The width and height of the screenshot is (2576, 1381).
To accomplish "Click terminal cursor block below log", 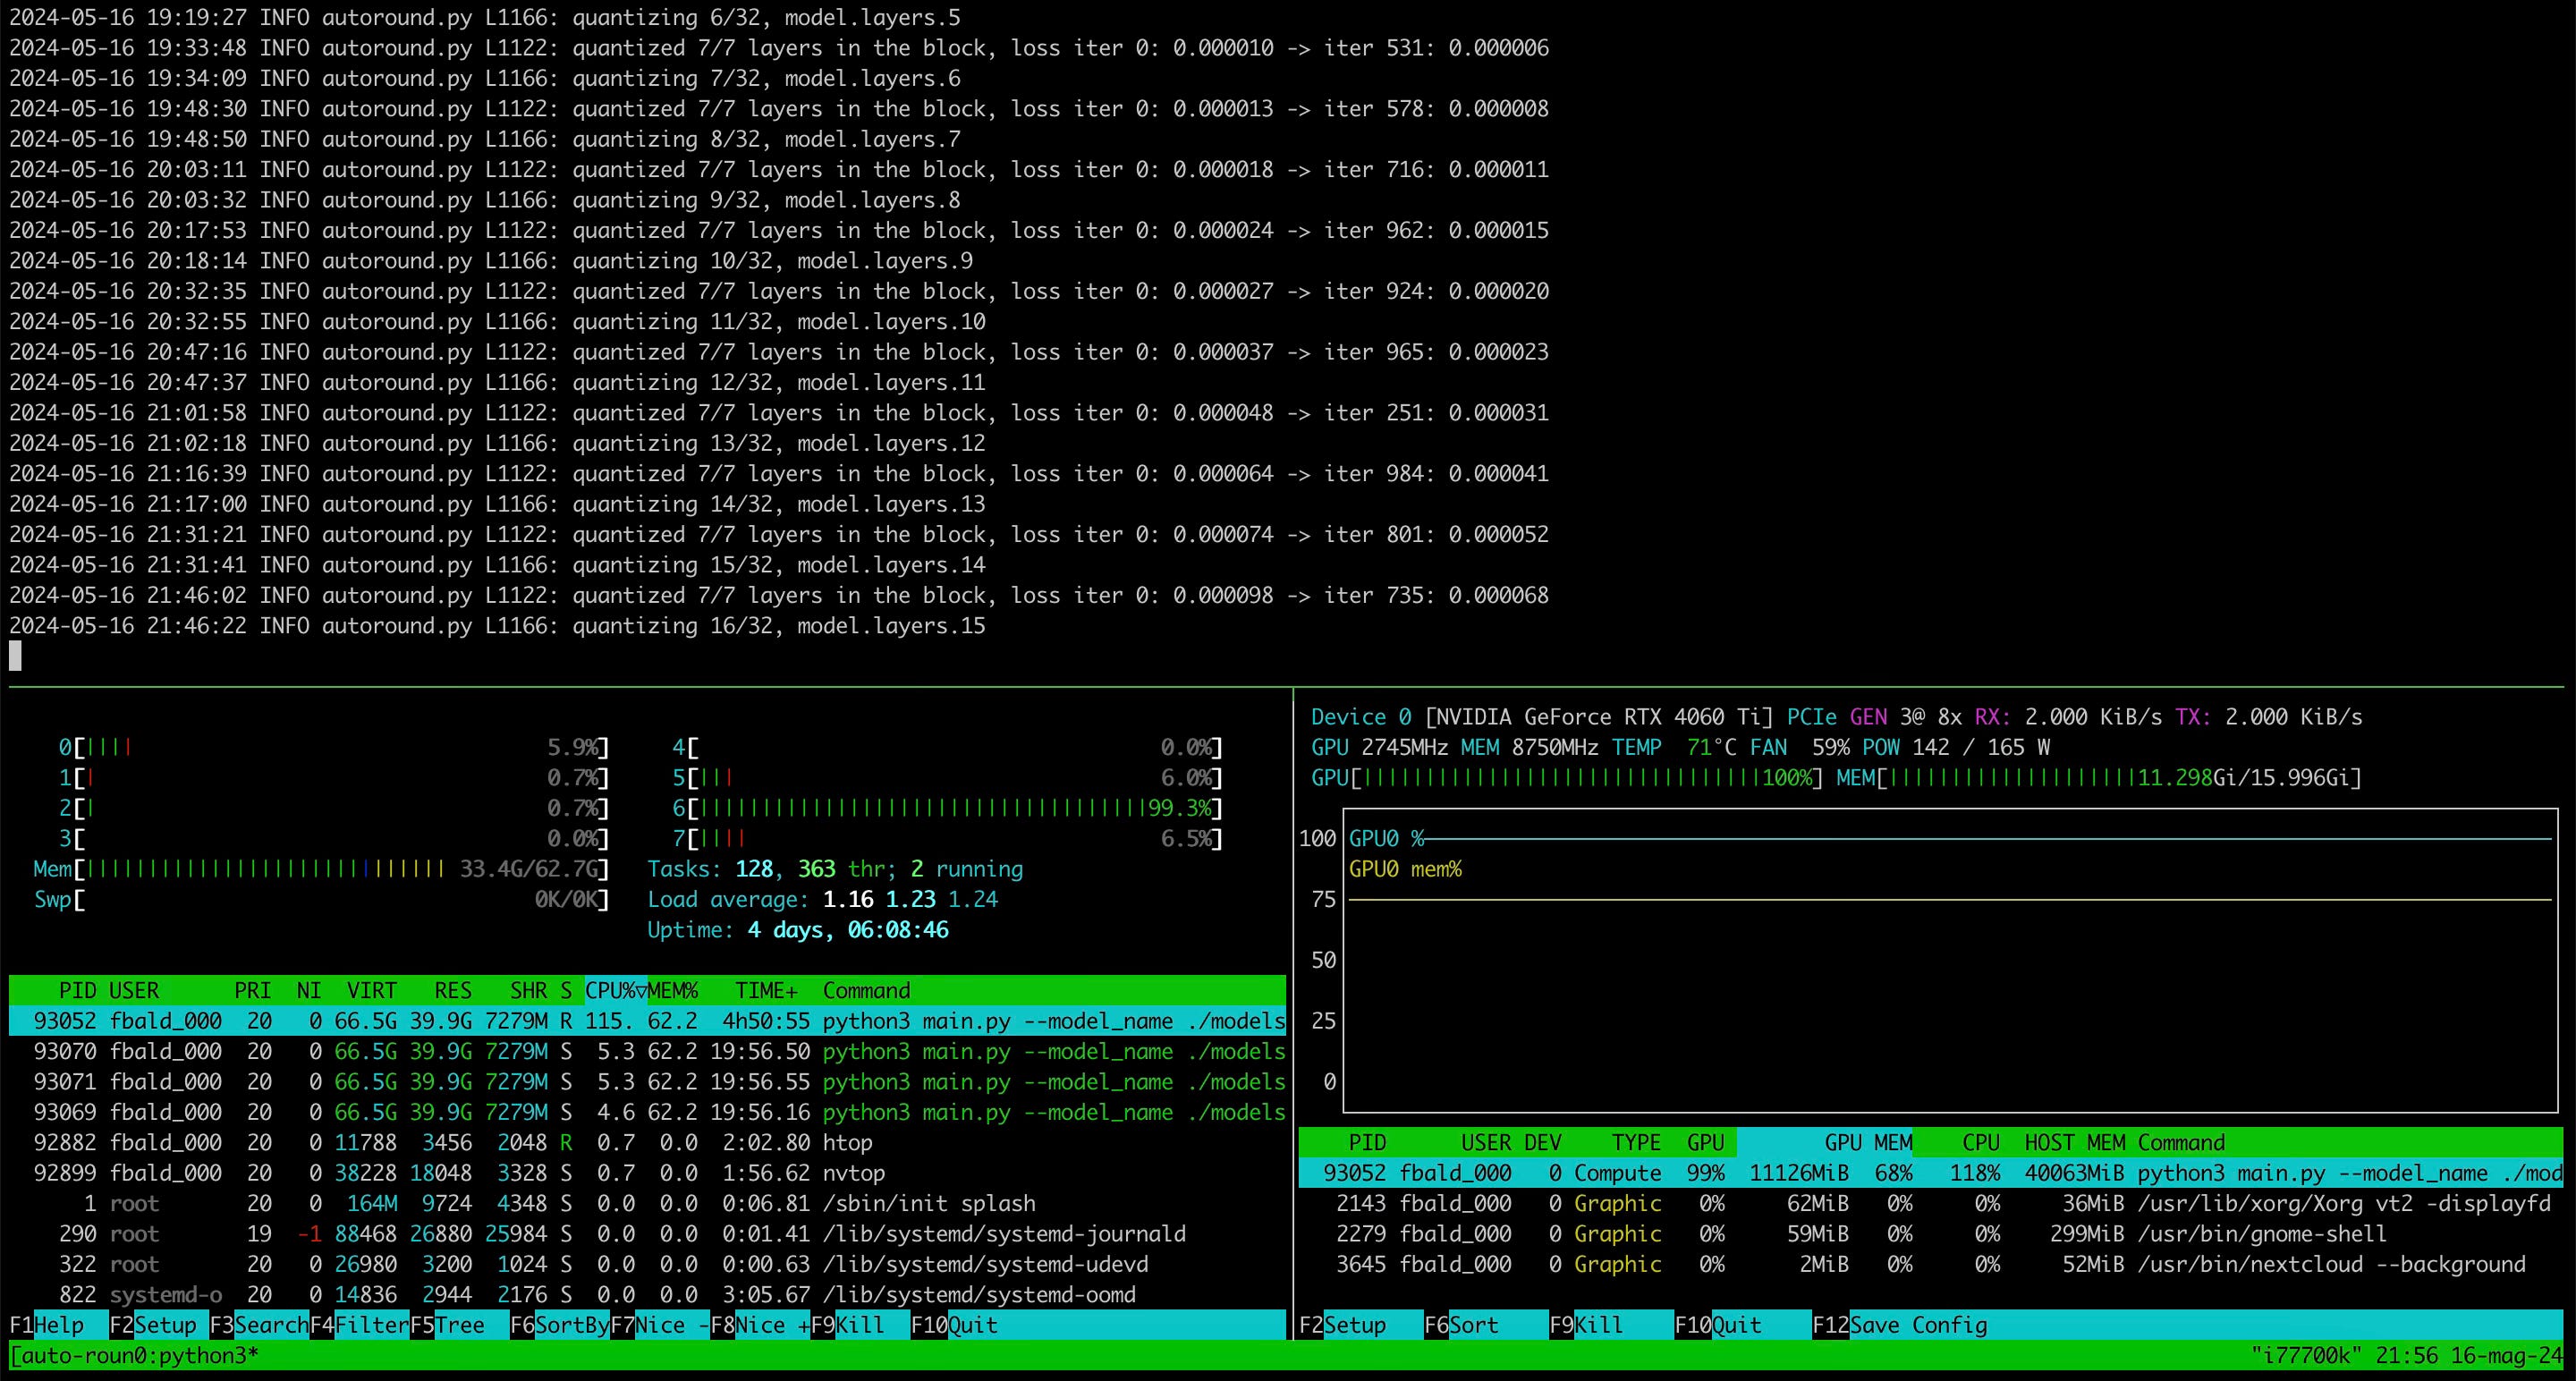I will 15,656.
